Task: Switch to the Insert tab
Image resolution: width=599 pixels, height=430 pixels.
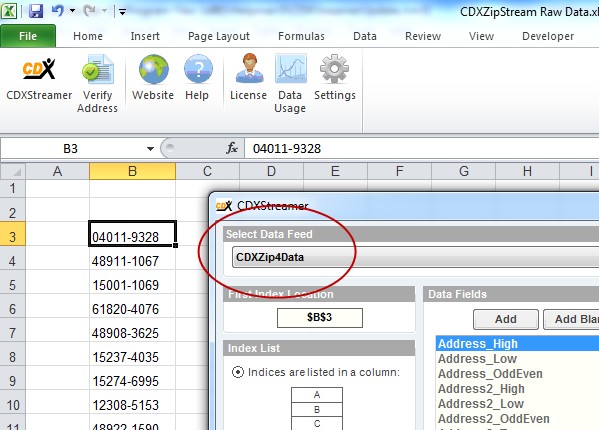Action: tap(145, 36)
